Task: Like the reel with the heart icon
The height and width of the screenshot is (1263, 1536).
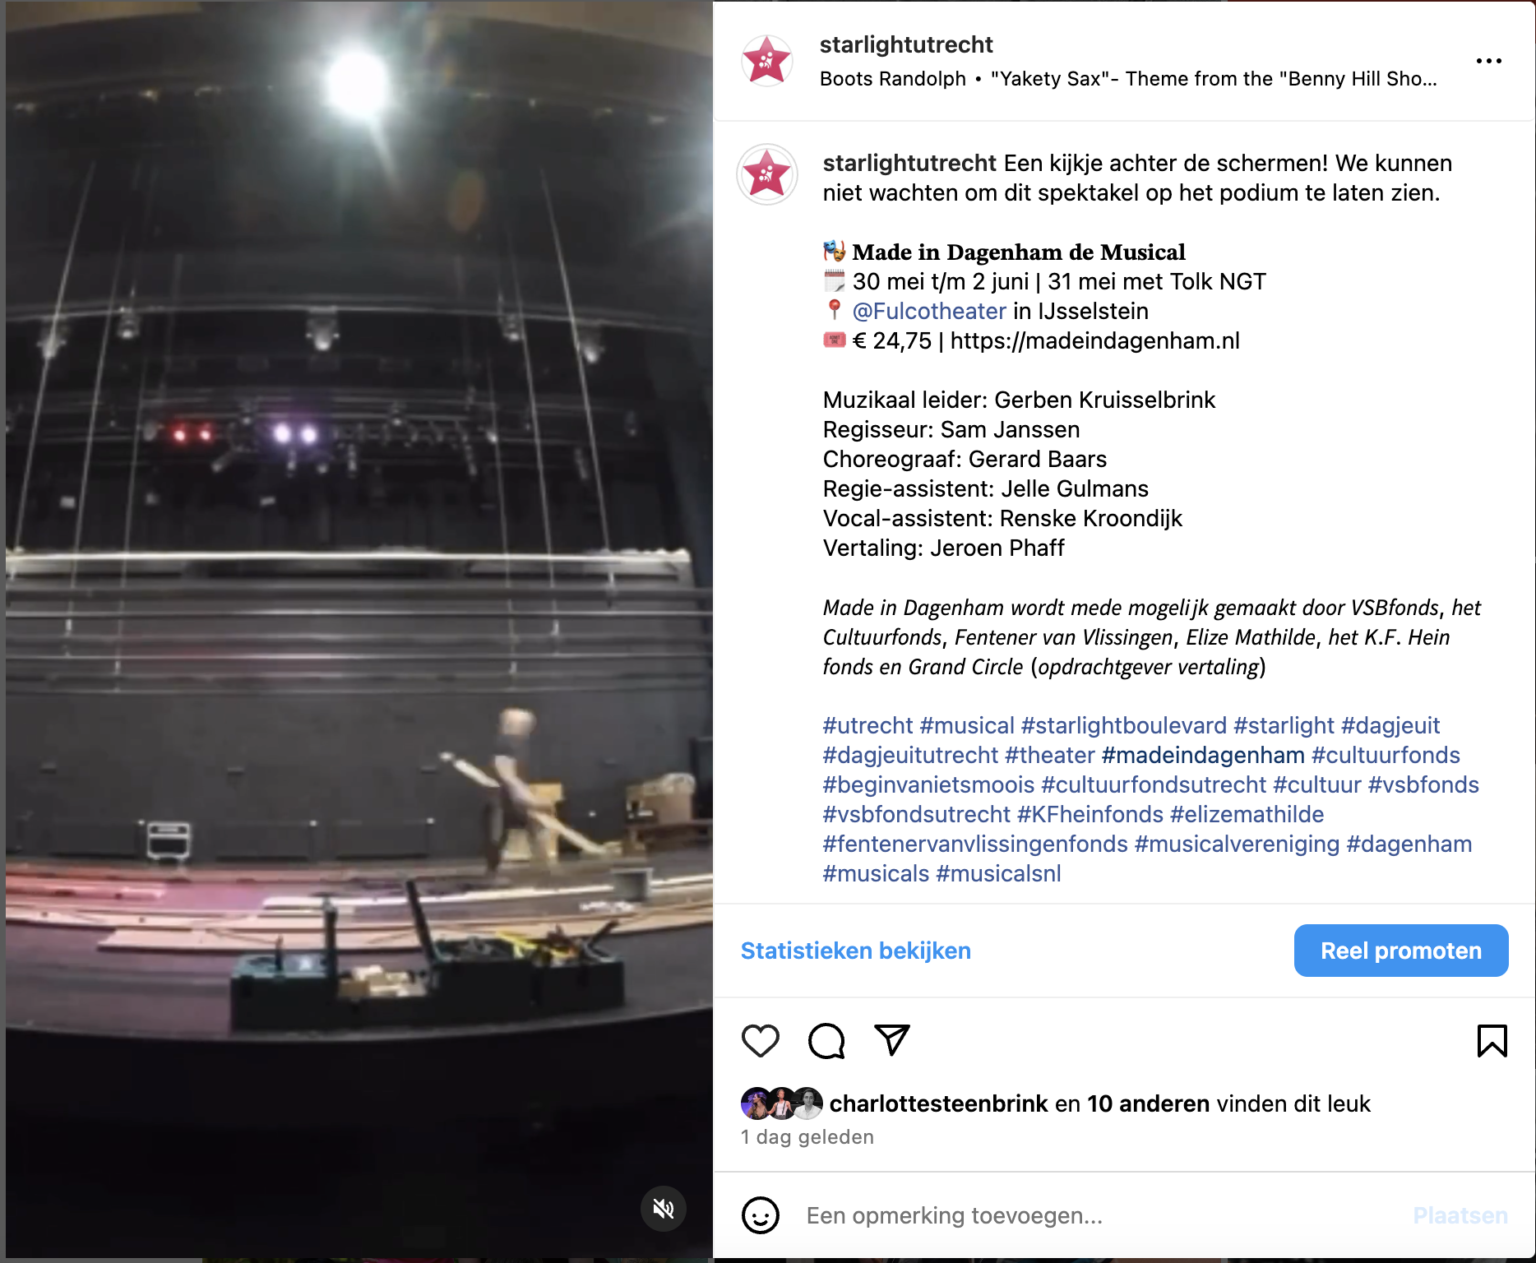Action: click(x=760, y=1041)
